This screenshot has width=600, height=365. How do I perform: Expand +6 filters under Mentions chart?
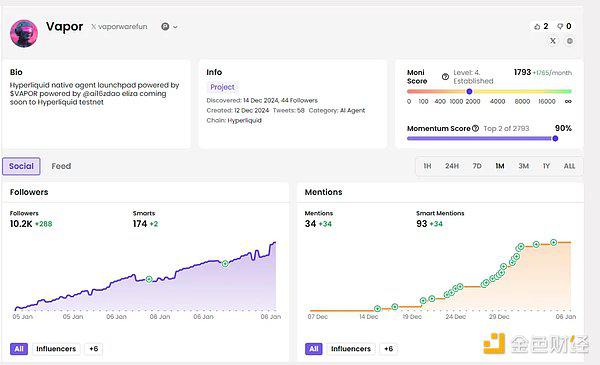pyautogui.click(x=388, y=349)
